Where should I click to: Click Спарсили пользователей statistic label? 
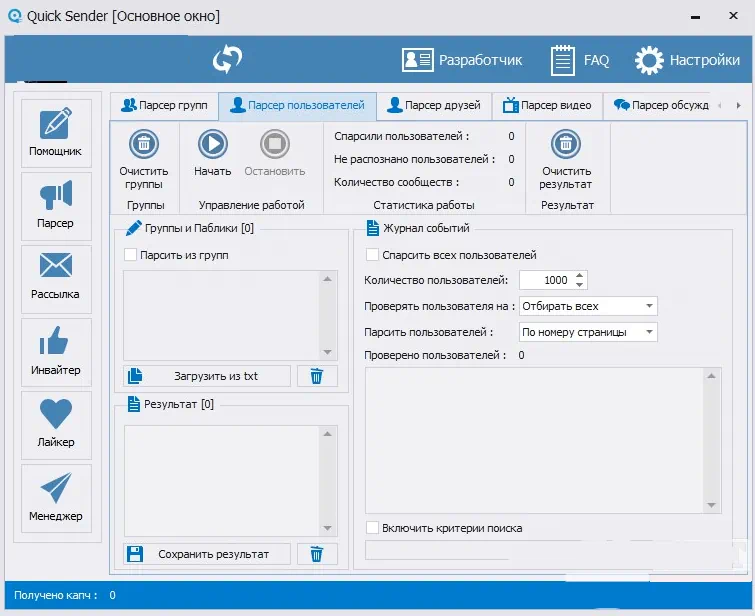click(x=402, y=136)
